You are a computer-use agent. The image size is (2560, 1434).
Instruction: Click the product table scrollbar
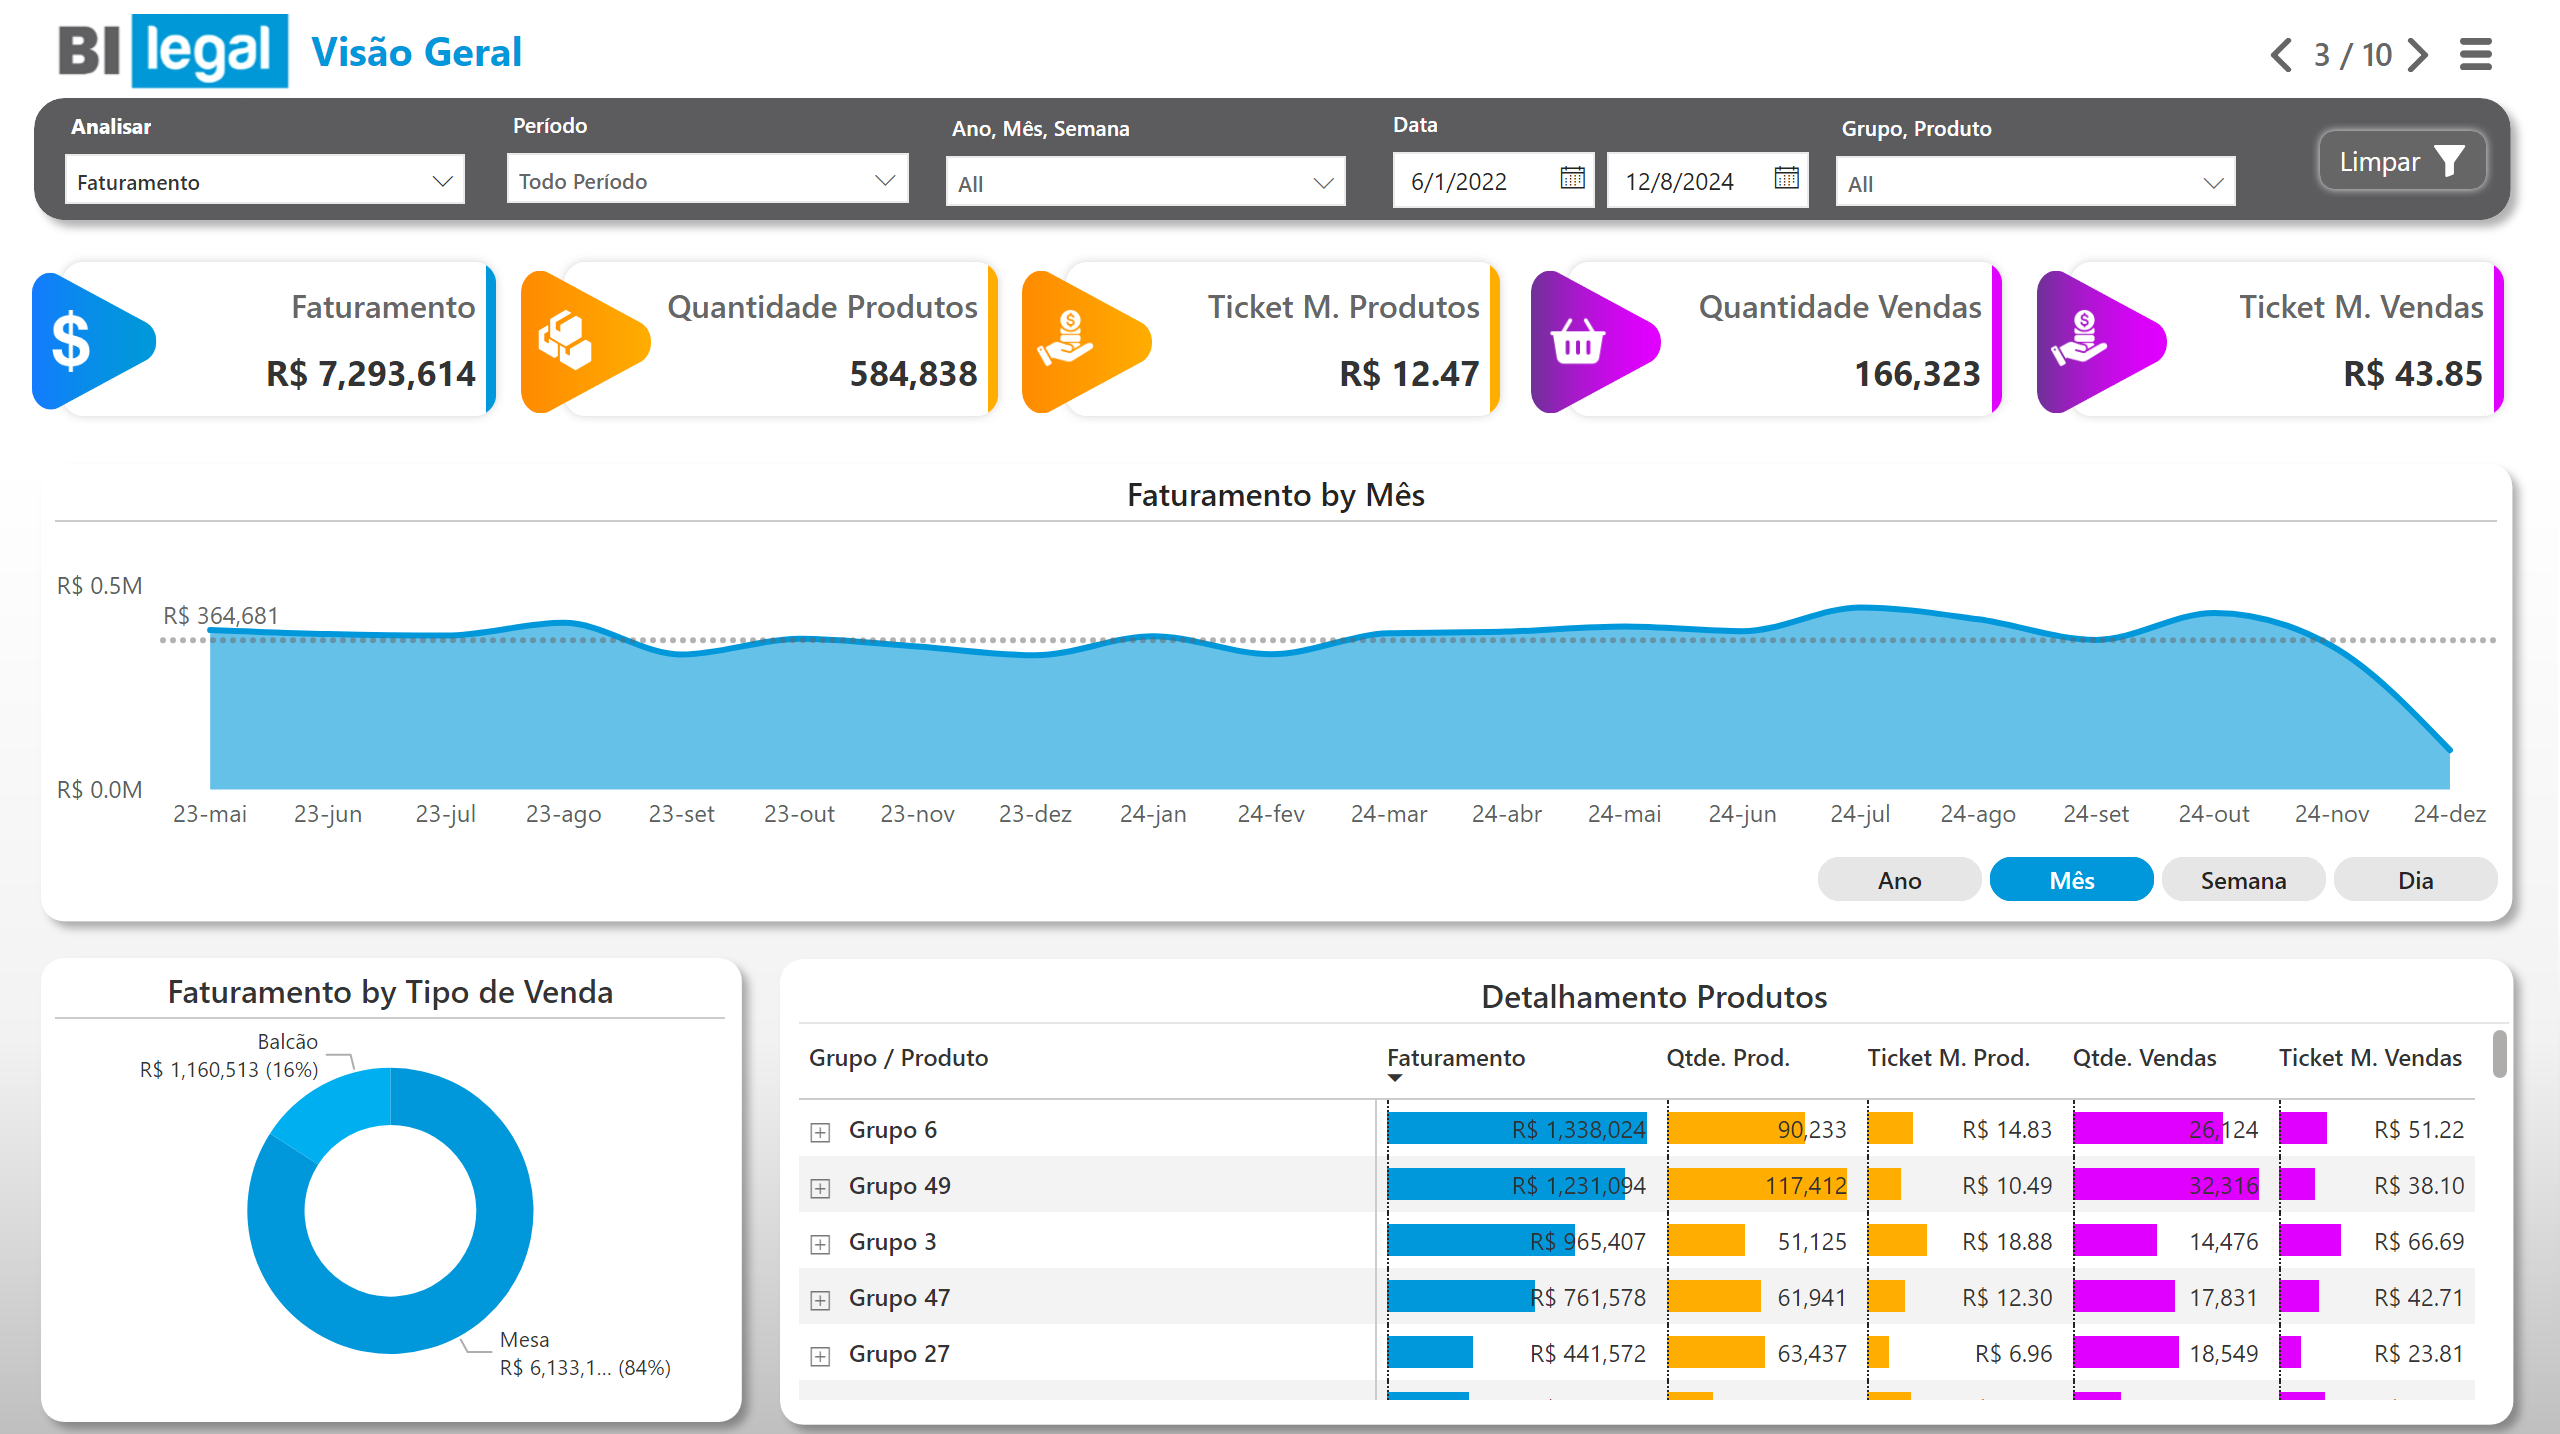click(2498, 1056)
